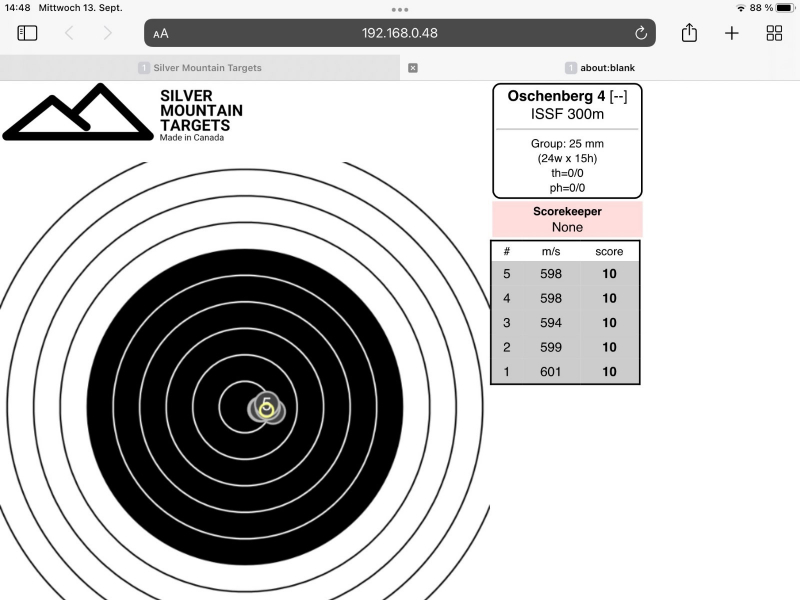The image size is (800, 600).
Task: Reload the current page
Action: click(641, 33)
